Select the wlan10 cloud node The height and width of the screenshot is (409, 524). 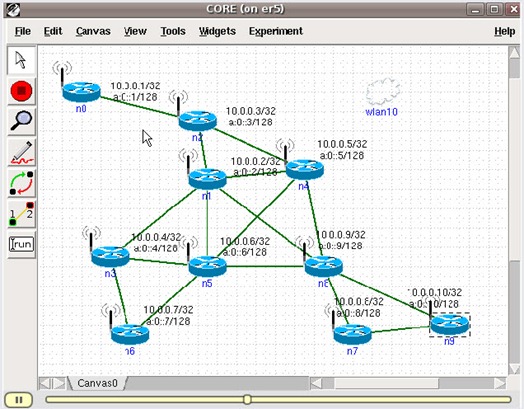pyautogui.click(x=383, y=92)
